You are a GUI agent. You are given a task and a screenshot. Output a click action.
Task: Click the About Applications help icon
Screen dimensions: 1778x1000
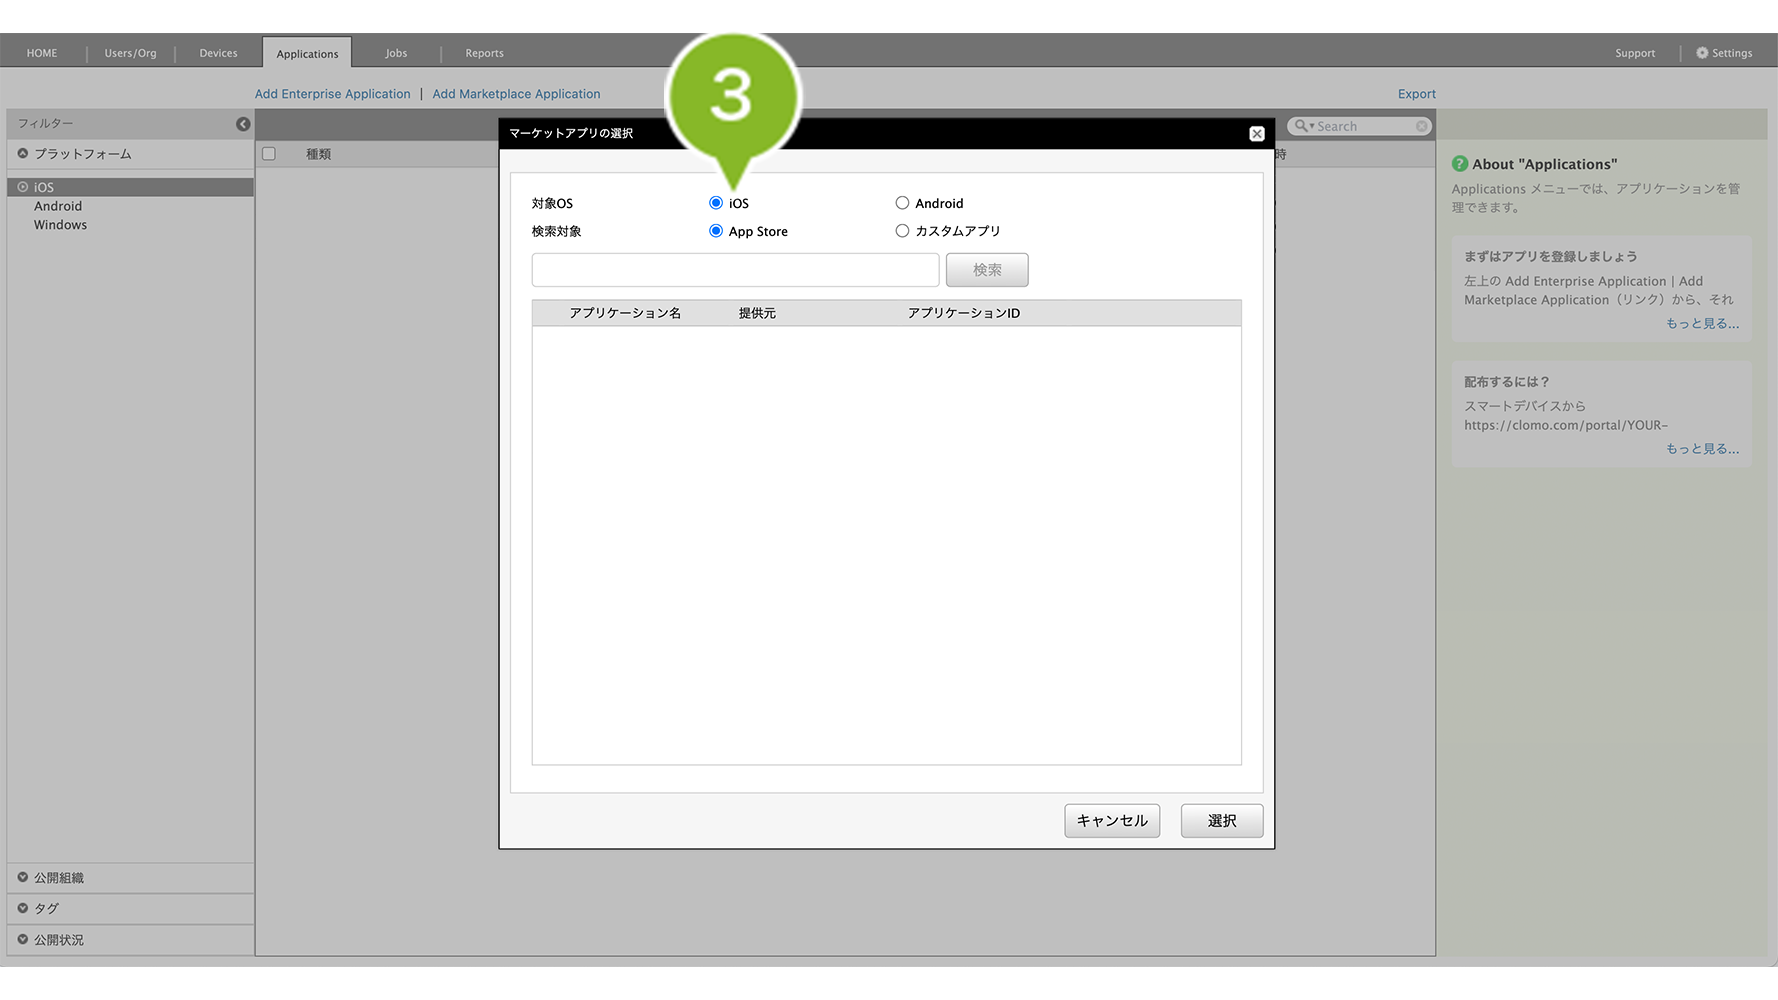pos(1460,164)
